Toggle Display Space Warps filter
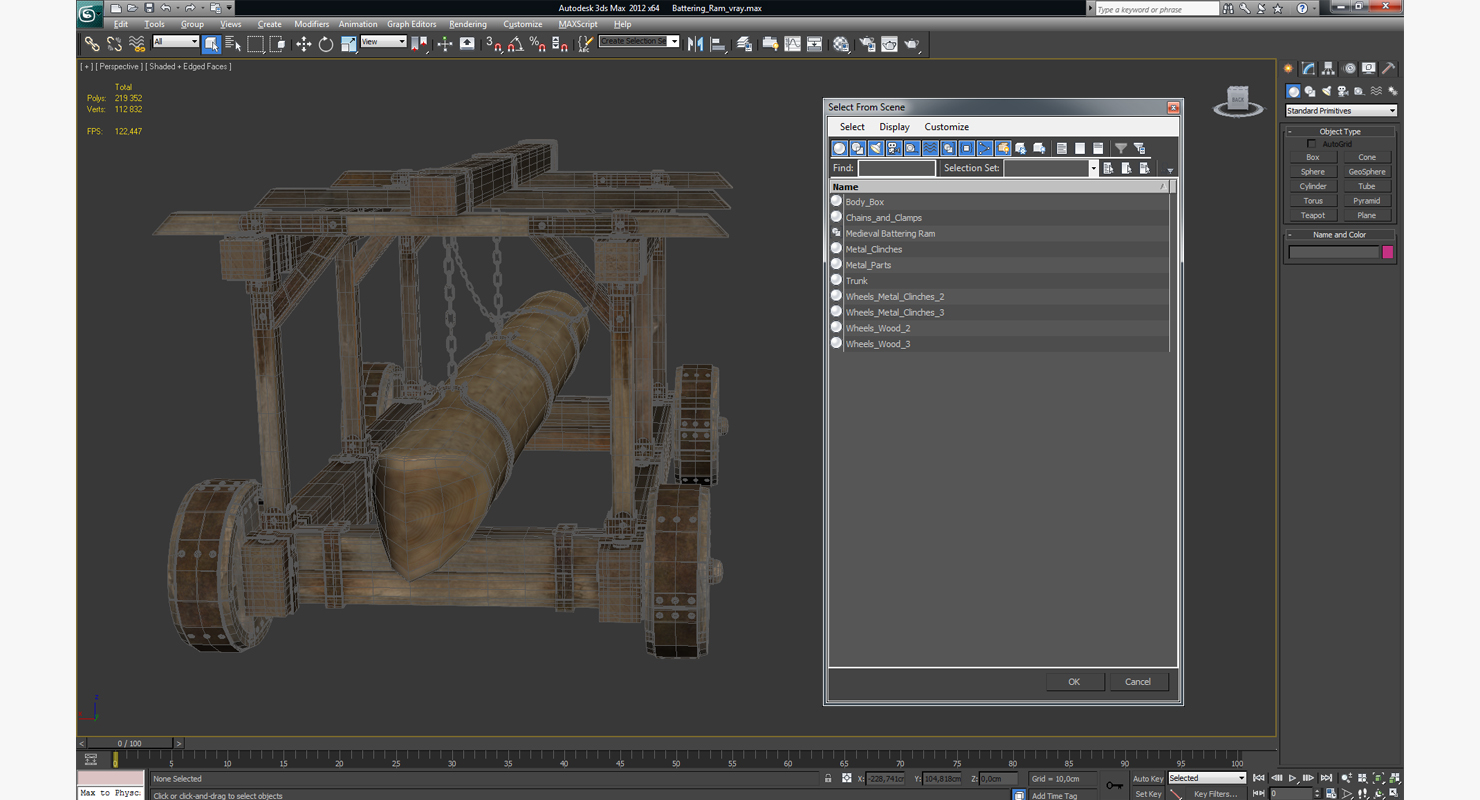Viewport: 1480px width, 800px height. [930, 148]
